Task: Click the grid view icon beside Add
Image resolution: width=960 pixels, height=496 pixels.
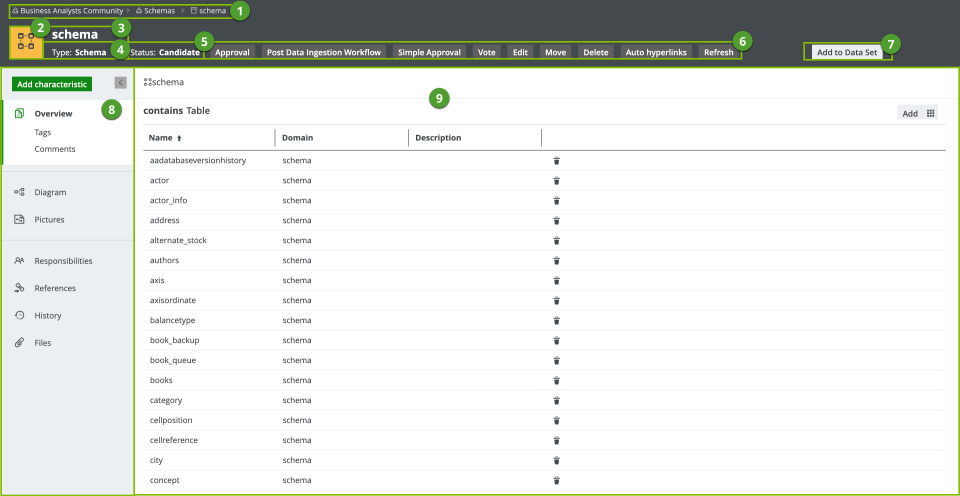Action: (x=931, y=113)
